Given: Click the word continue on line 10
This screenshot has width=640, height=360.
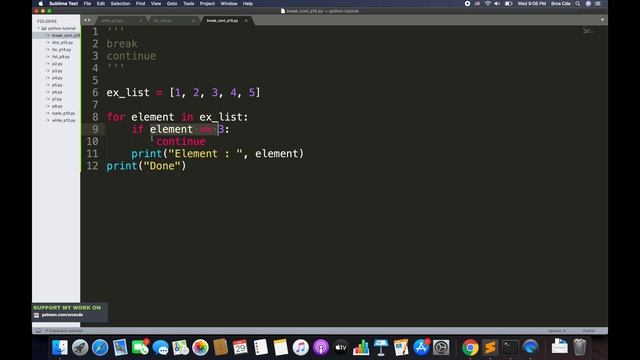Looking at the screenshot, I should pos(181,141).
